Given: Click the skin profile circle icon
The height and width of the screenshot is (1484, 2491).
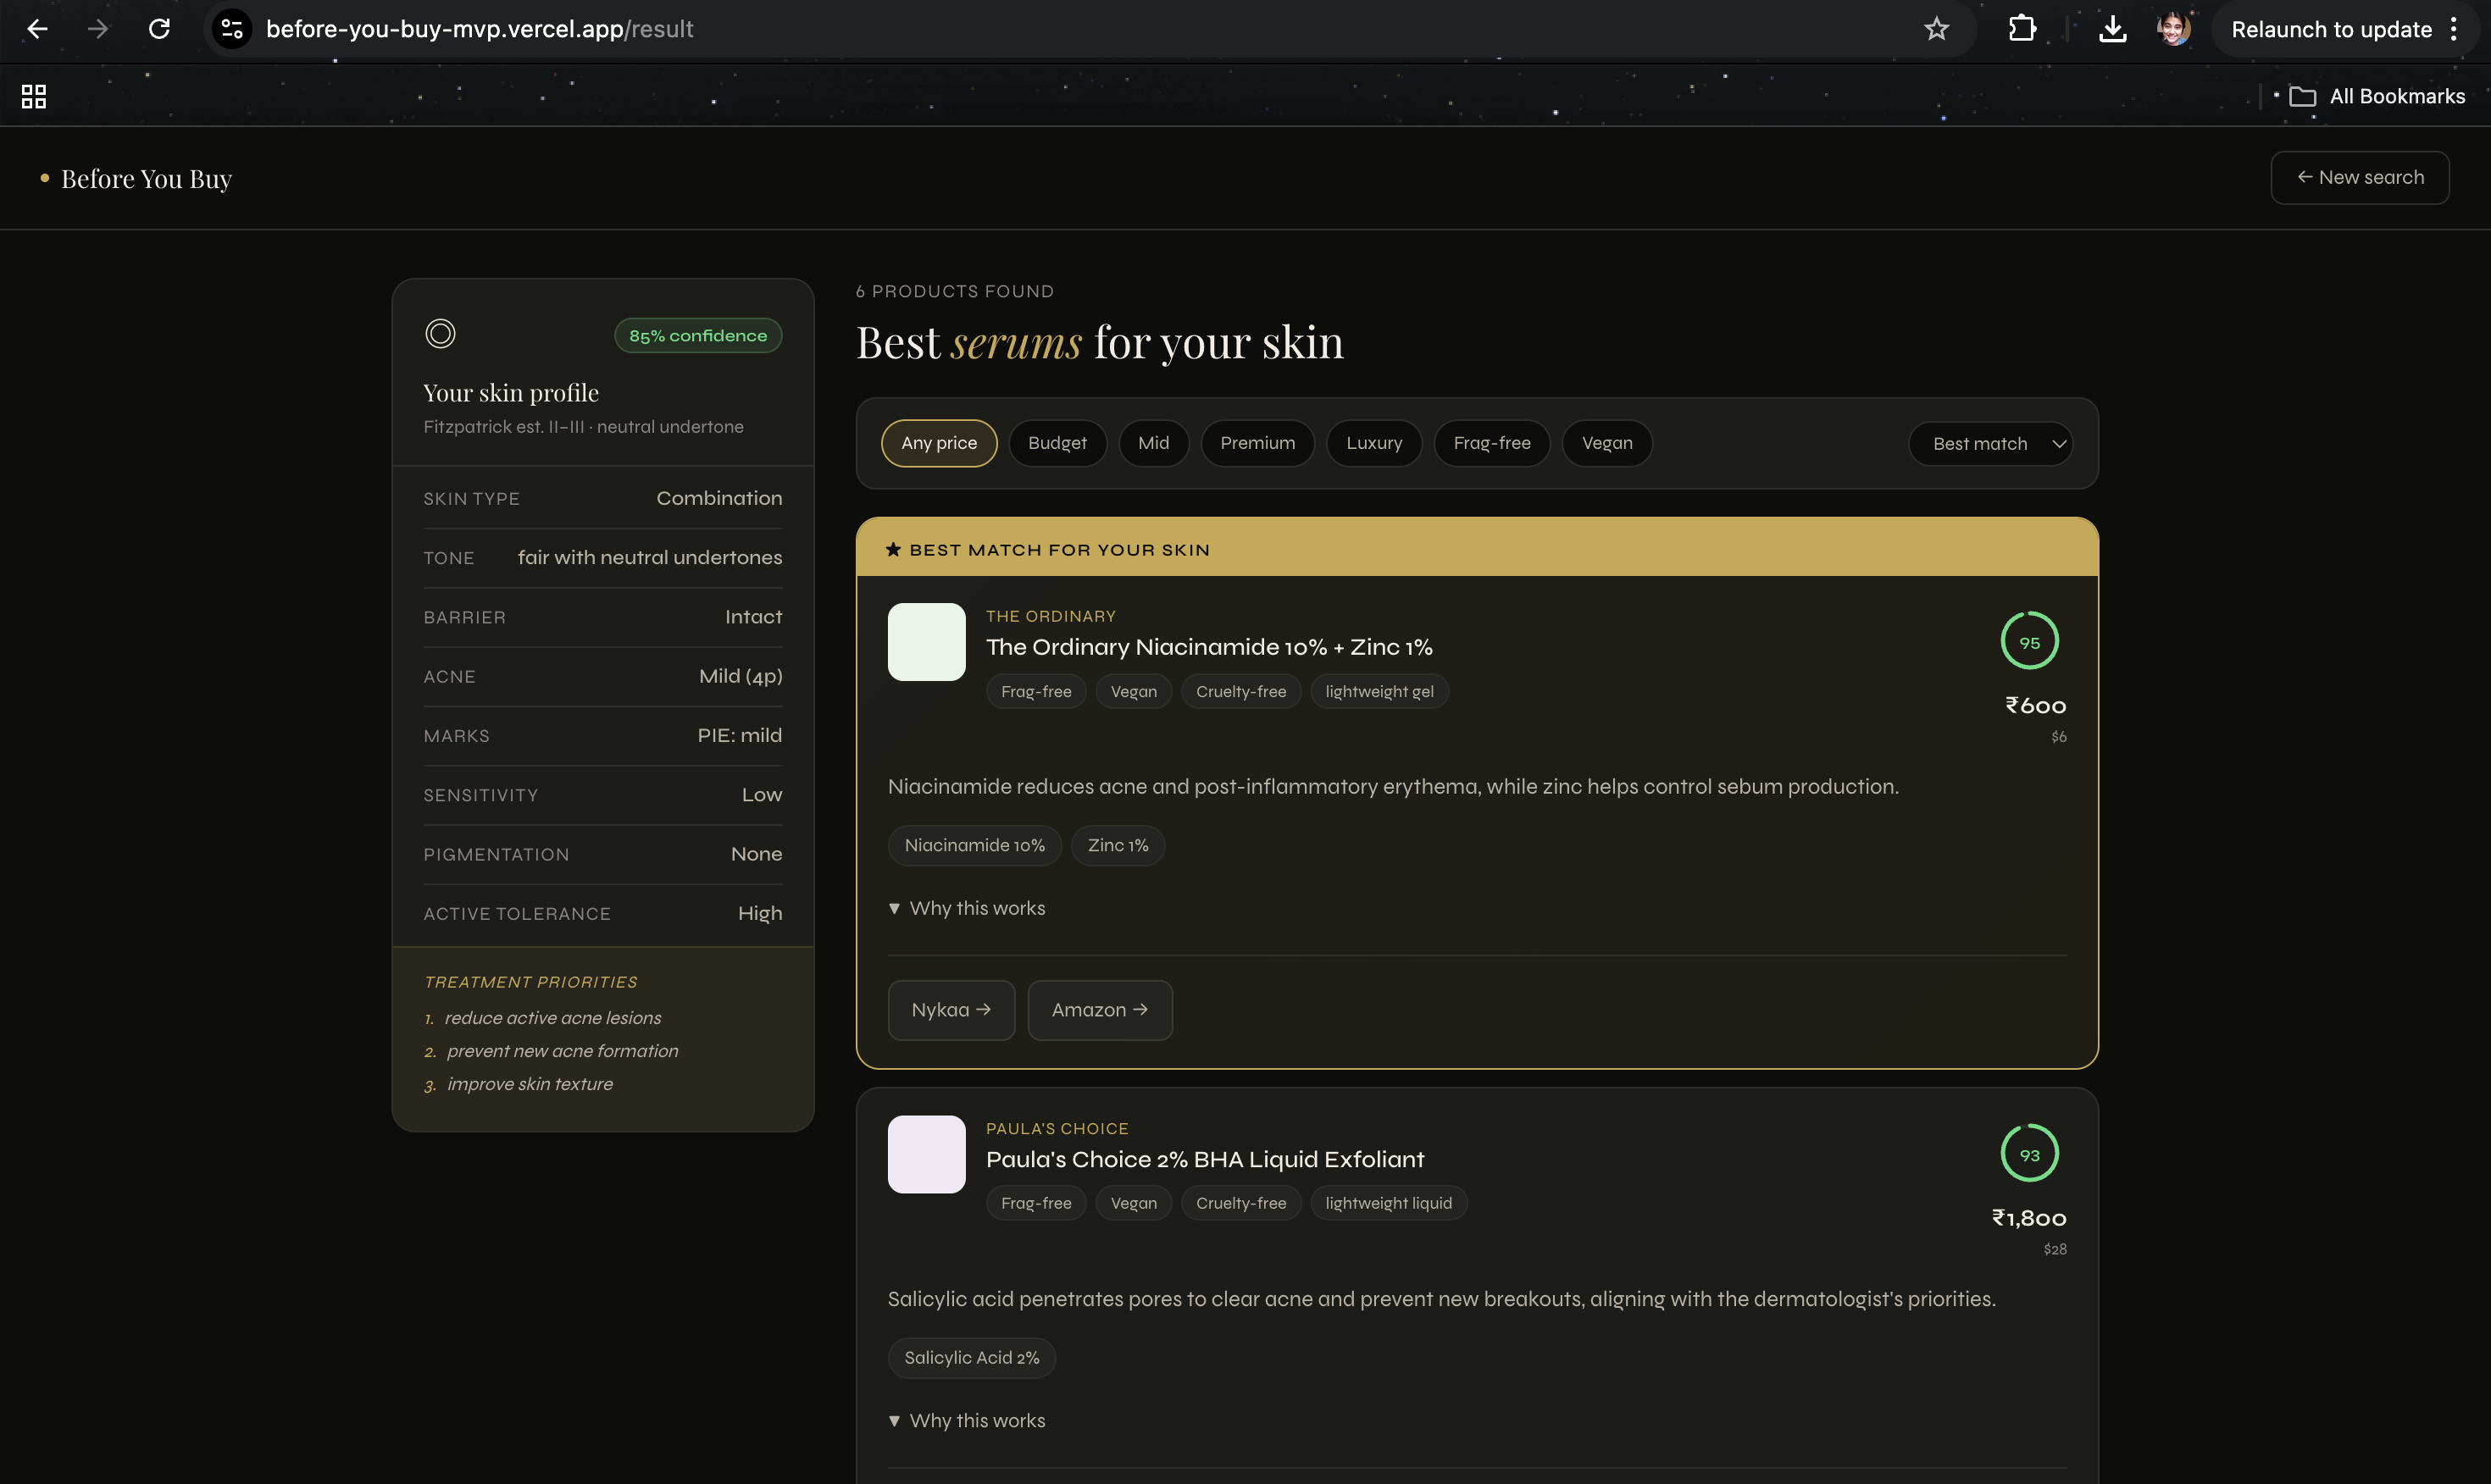Looking at the screenshot, I should pyautogui.click(x=440, y=334).
